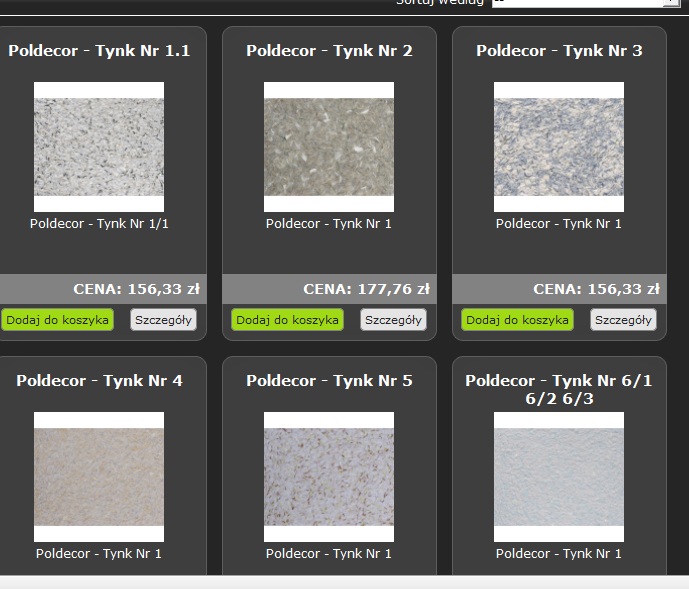Open the Tynk Nr 6/1 6/2 6/3 title

559,389
